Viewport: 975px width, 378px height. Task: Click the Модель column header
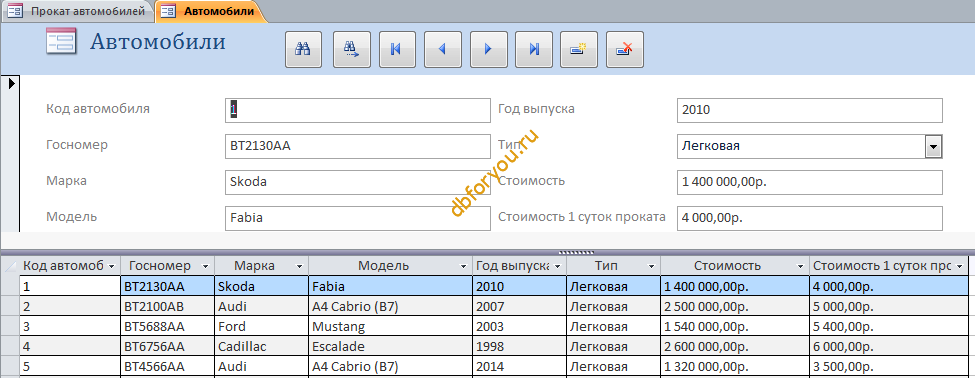pos(390,266)
